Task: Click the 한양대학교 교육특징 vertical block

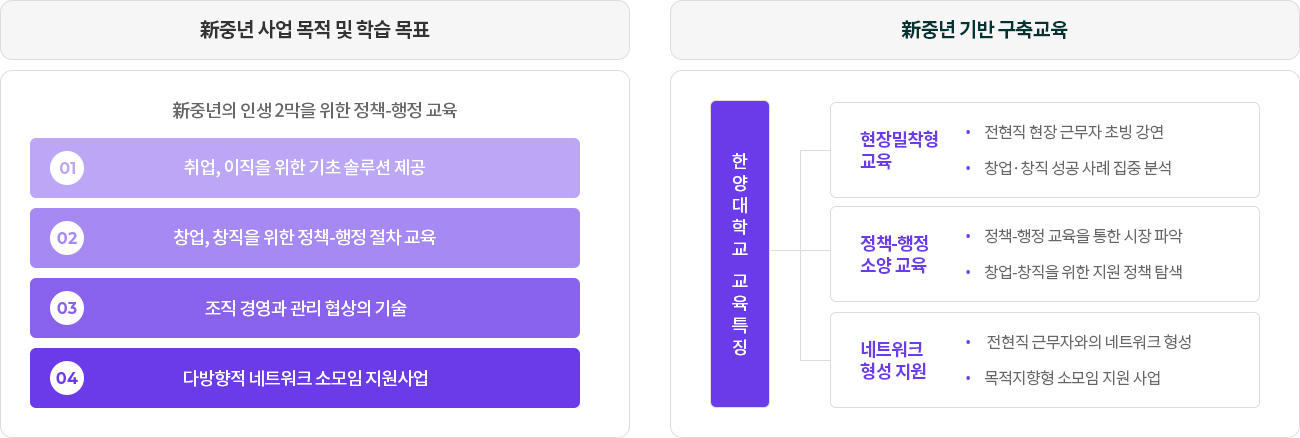Action: pyautogui.click(x=740, y=254)
